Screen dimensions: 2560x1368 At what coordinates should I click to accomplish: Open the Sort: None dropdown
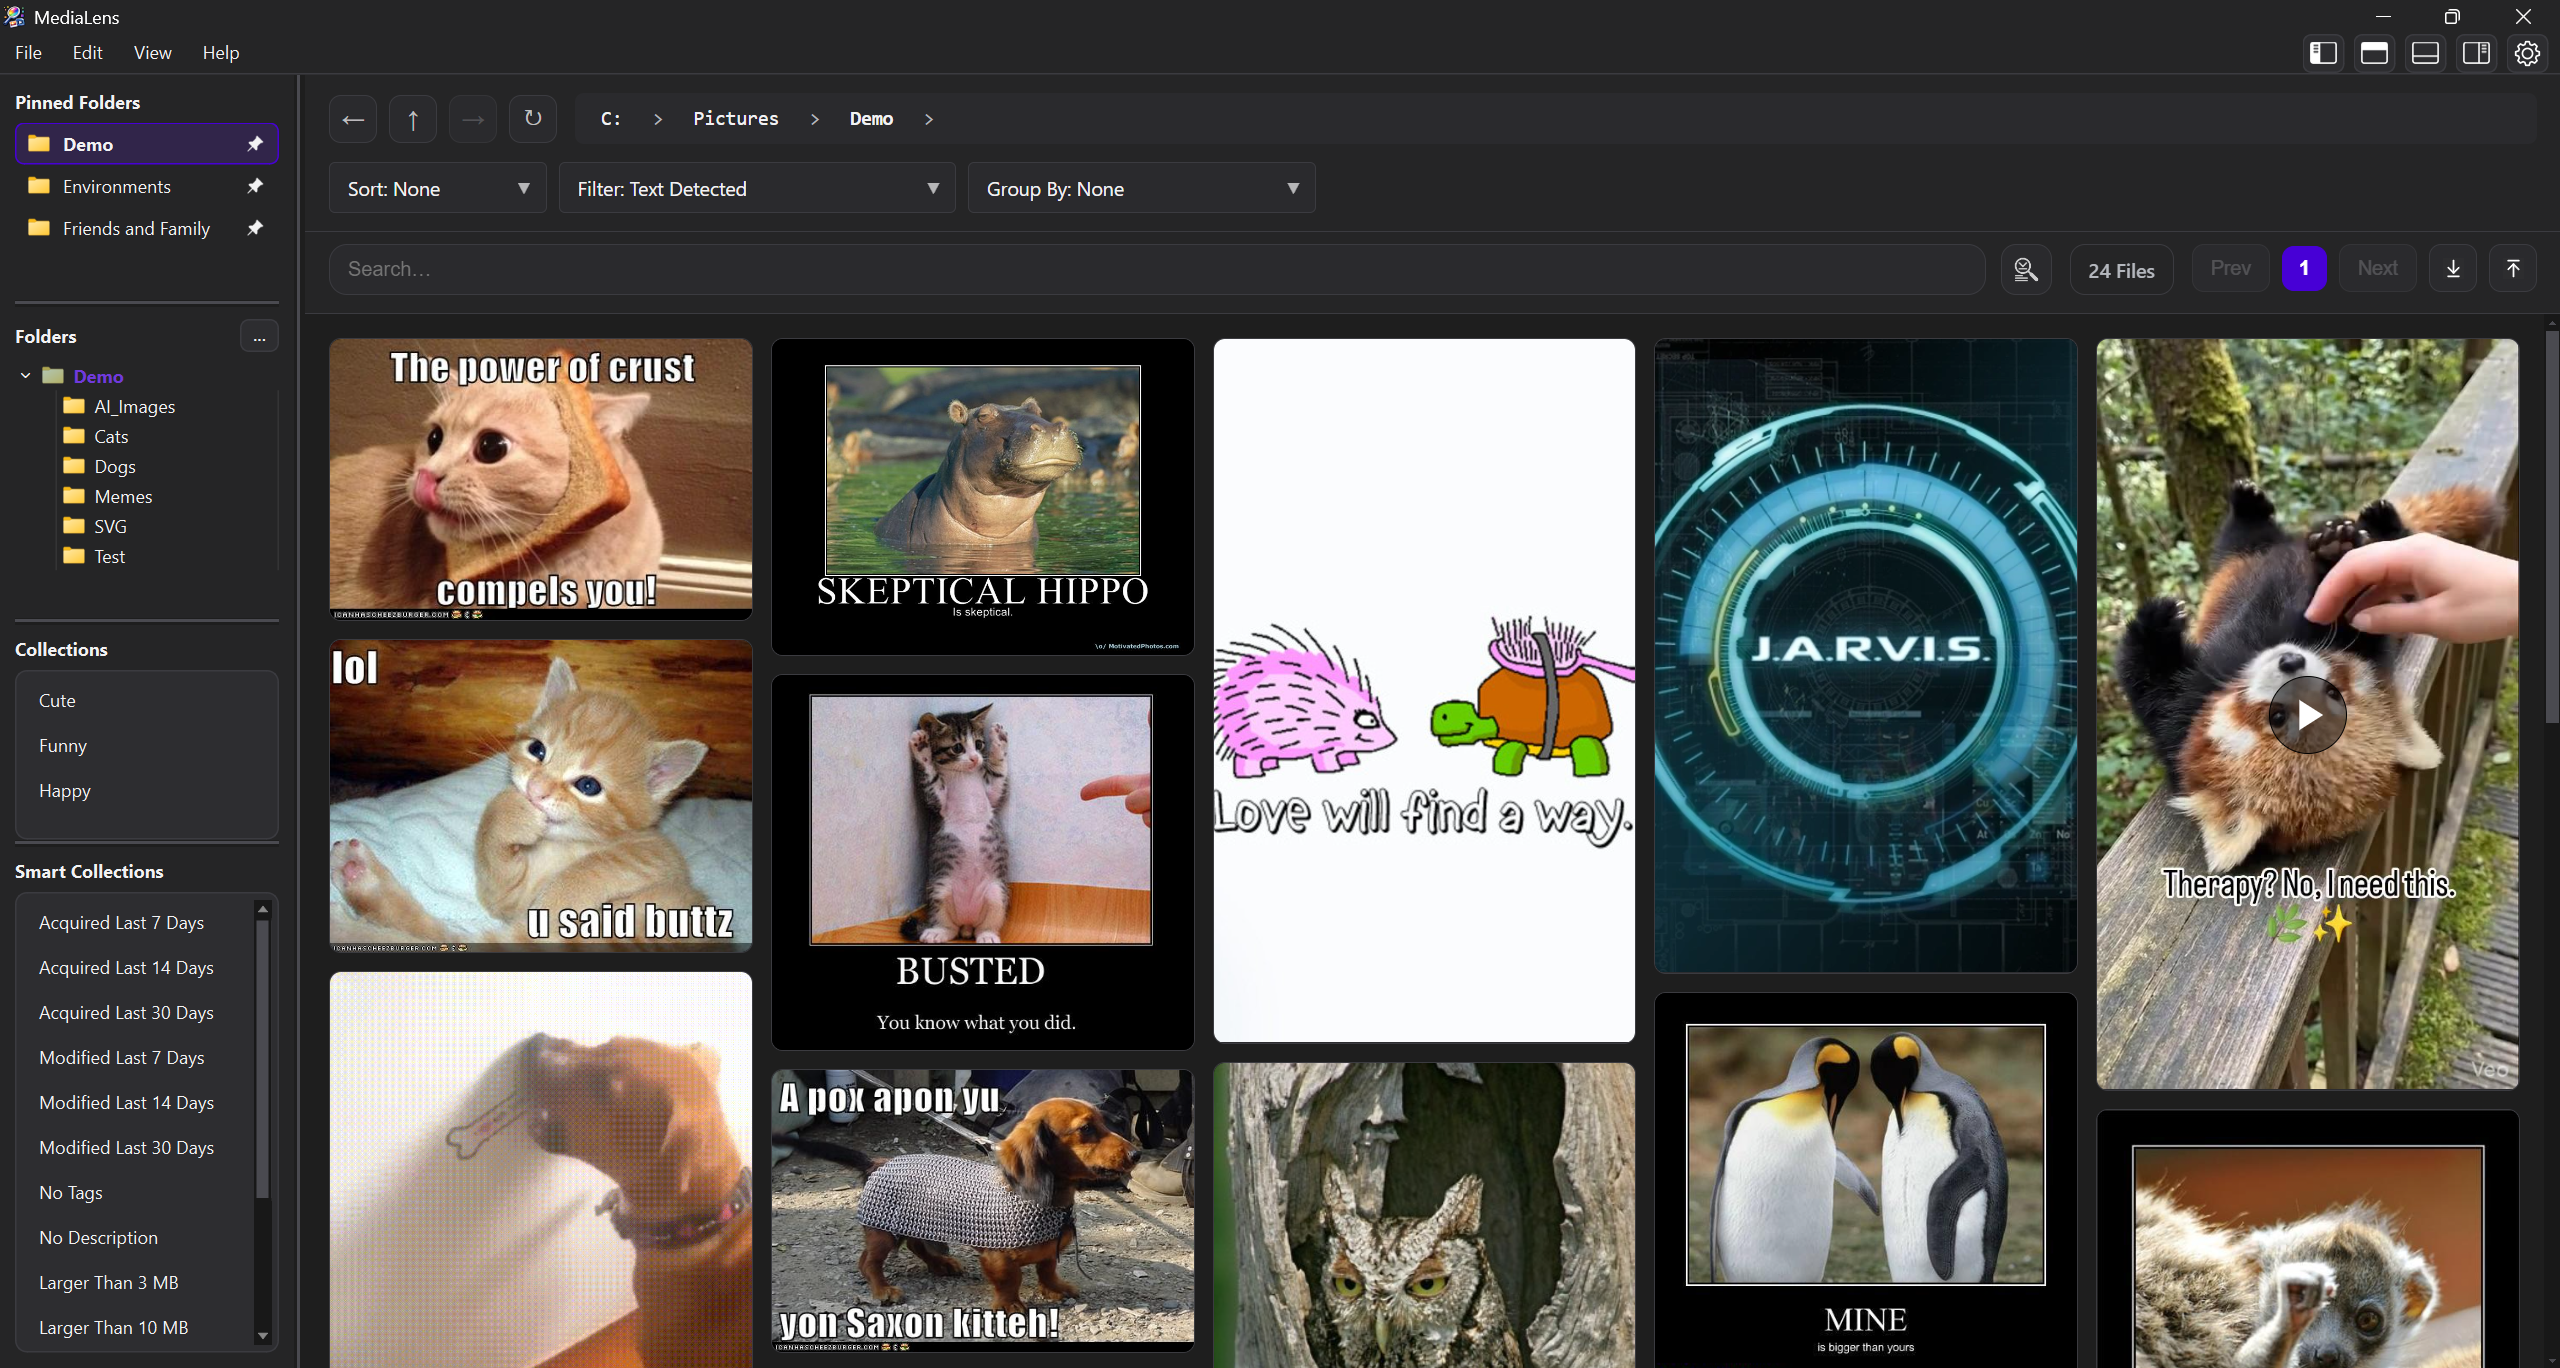437,189
